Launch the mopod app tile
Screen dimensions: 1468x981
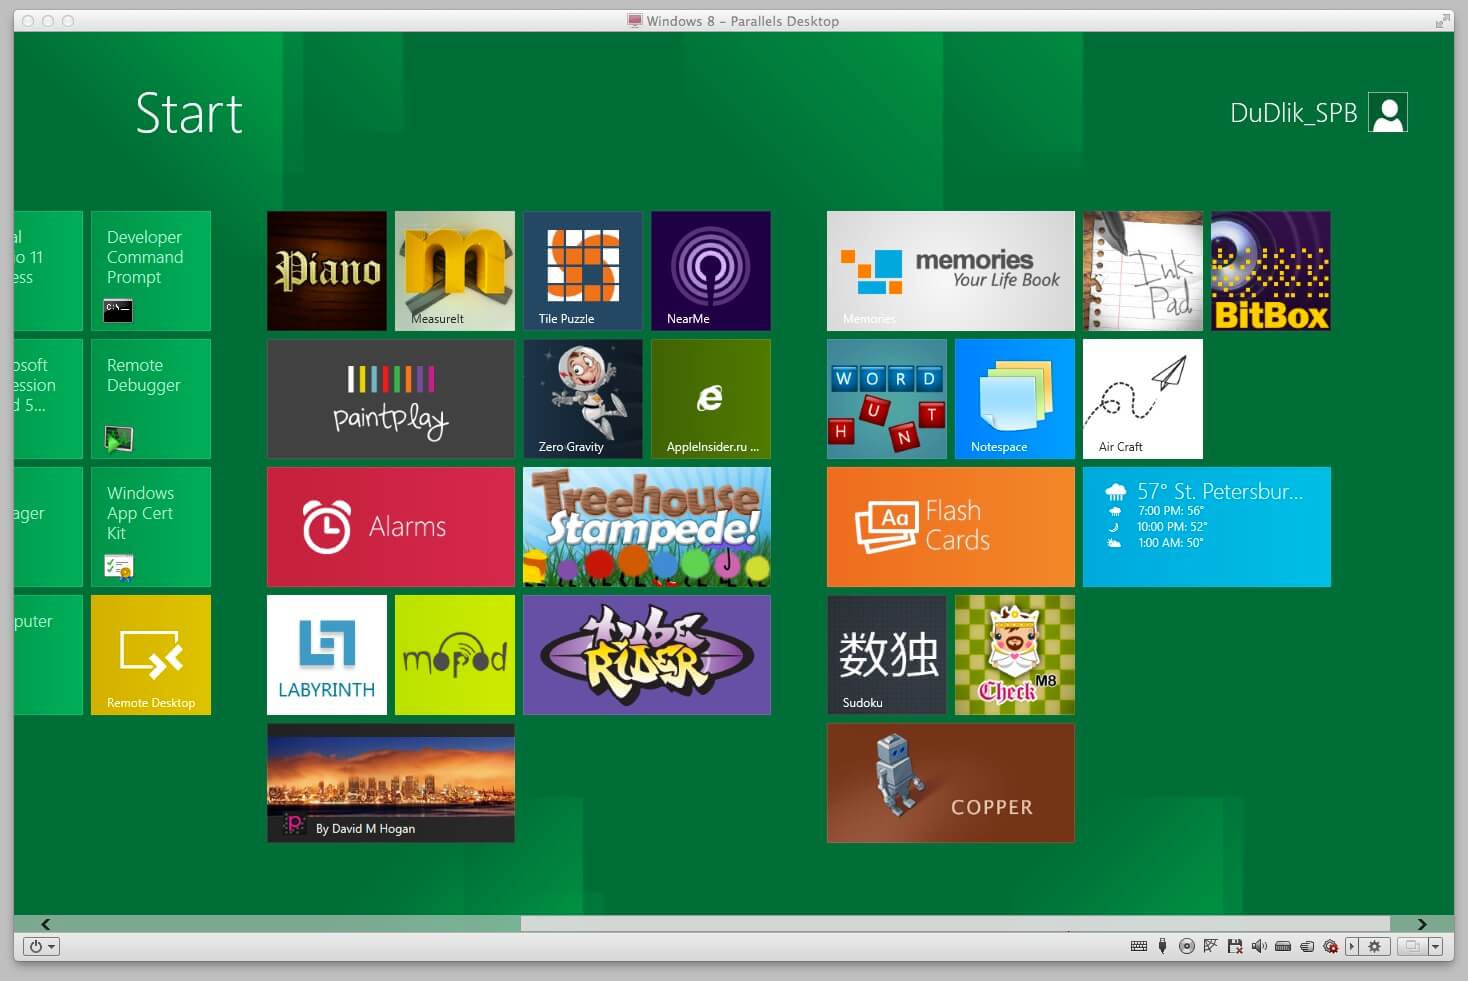455,655
